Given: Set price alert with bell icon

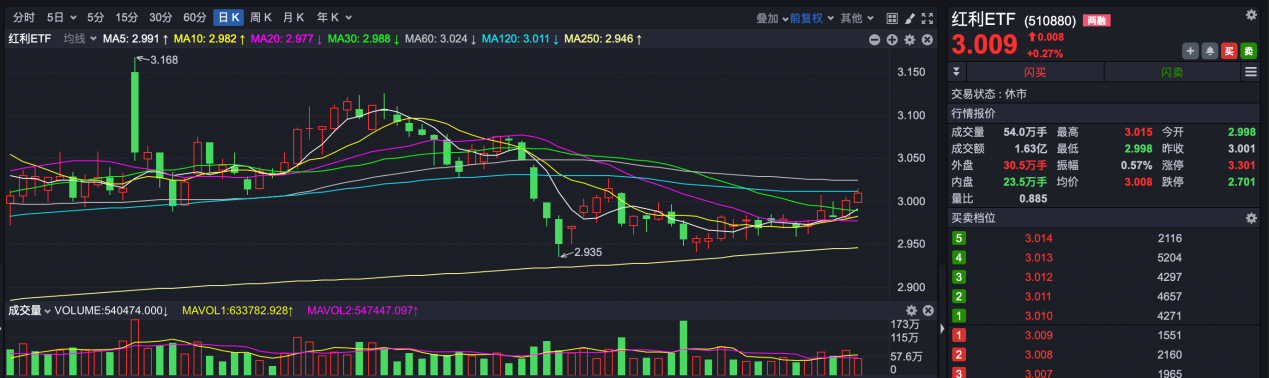Looking at the screenshot, I should click(1210, 51).
